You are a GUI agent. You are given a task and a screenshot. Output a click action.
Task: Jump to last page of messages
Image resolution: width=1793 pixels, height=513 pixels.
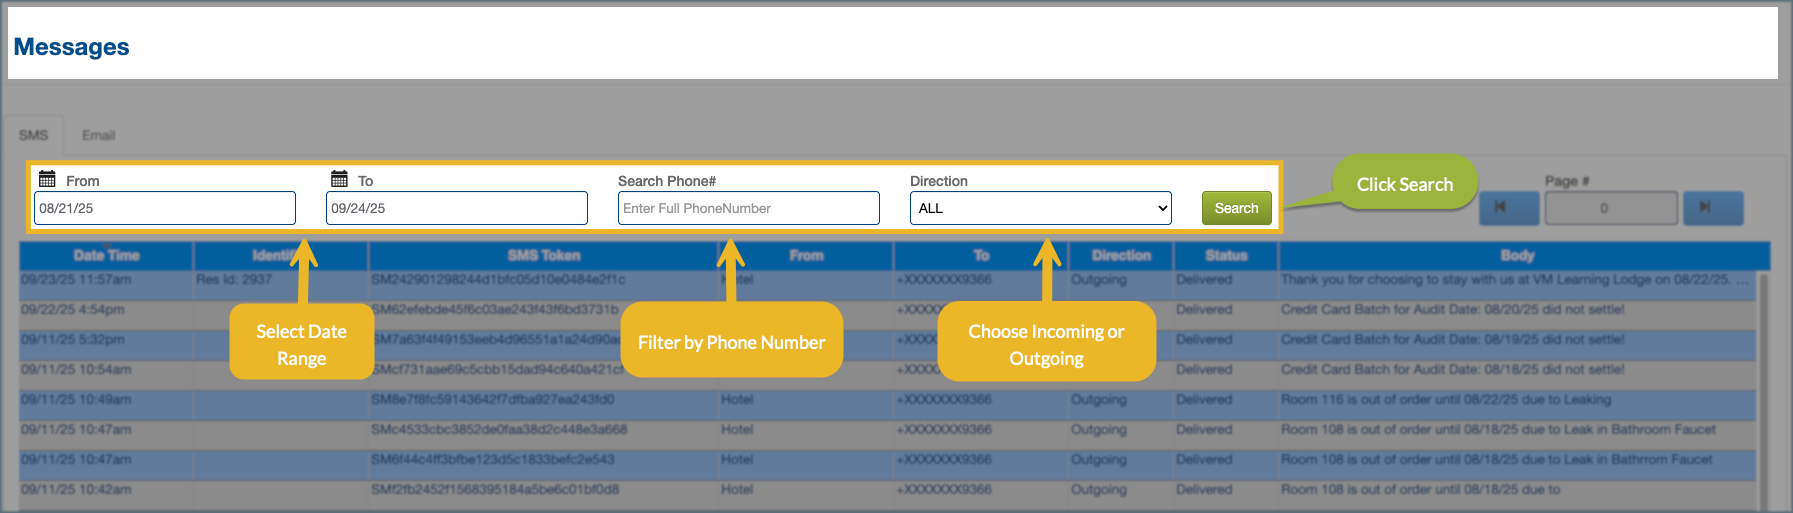point(1712,208)
